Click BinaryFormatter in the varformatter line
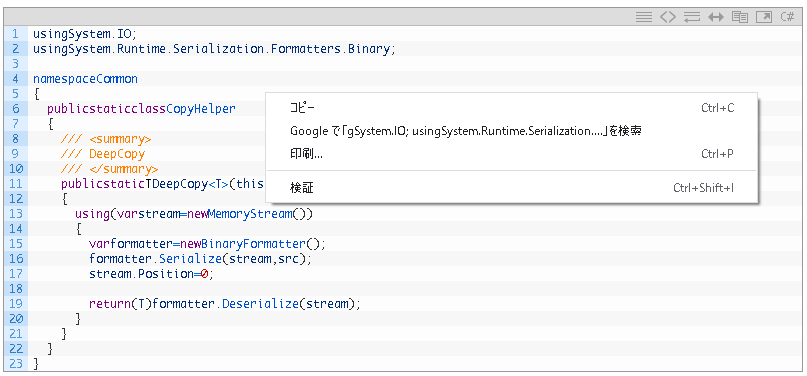 click(x=253, y=244)
